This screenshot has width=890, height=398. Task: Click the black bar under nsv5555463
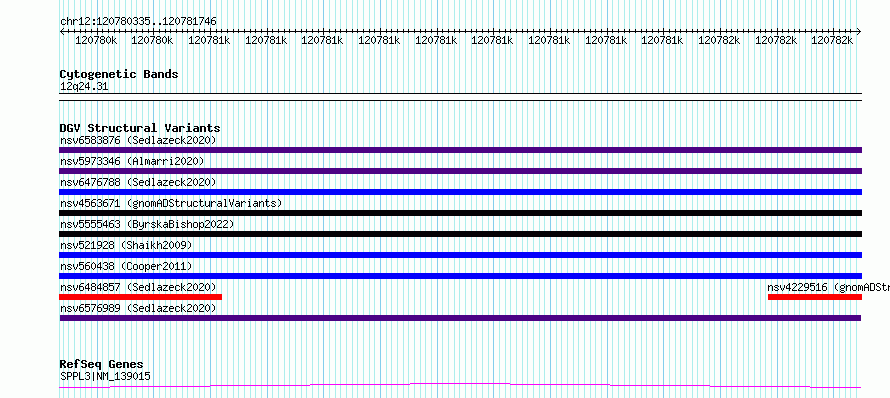pyautogui.click(x=460, y=234)
